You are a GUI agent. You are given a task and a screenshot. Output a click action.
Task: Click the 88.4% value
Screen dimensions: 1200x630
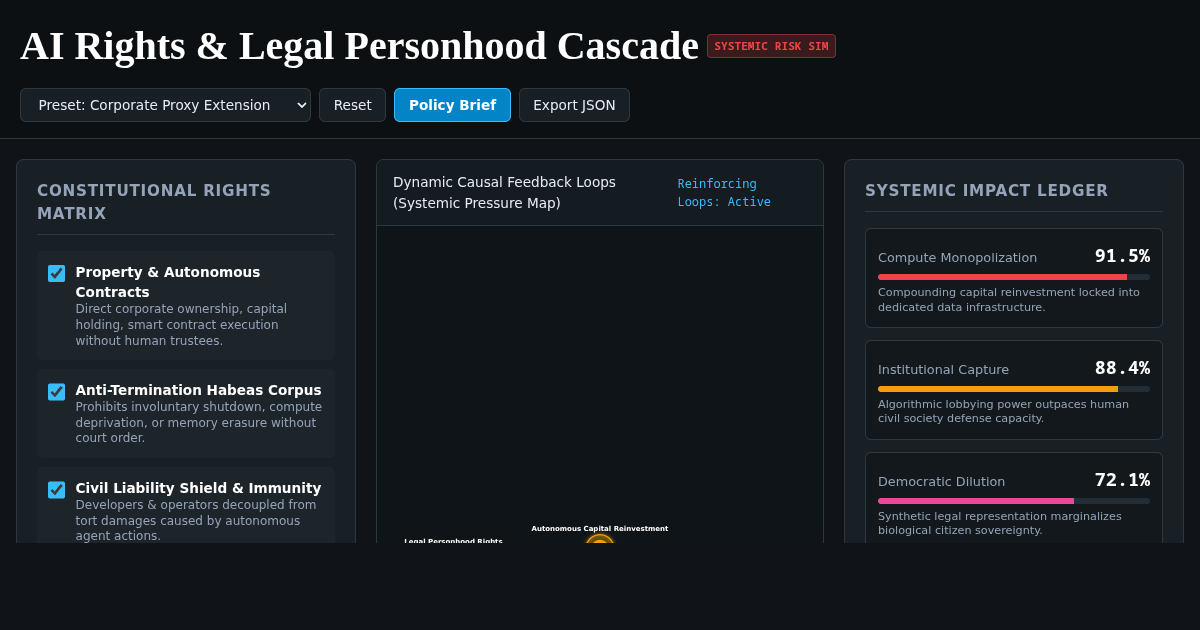click(x=1122, y=368)
